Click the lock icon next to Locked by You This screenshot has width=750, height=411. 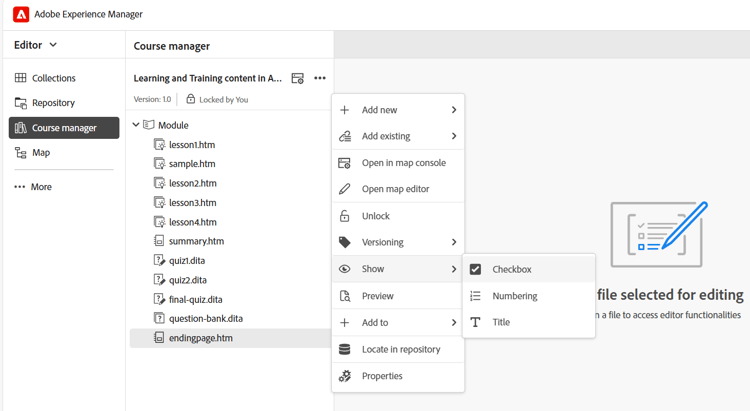point(191,100)
